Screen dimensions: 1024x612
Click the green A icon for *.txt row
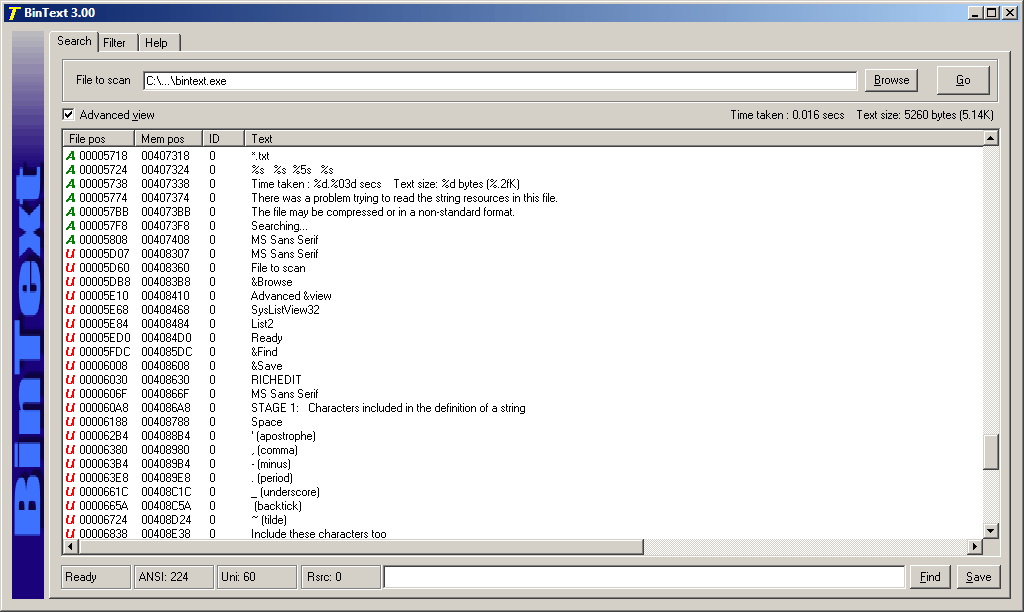[71, 156]
